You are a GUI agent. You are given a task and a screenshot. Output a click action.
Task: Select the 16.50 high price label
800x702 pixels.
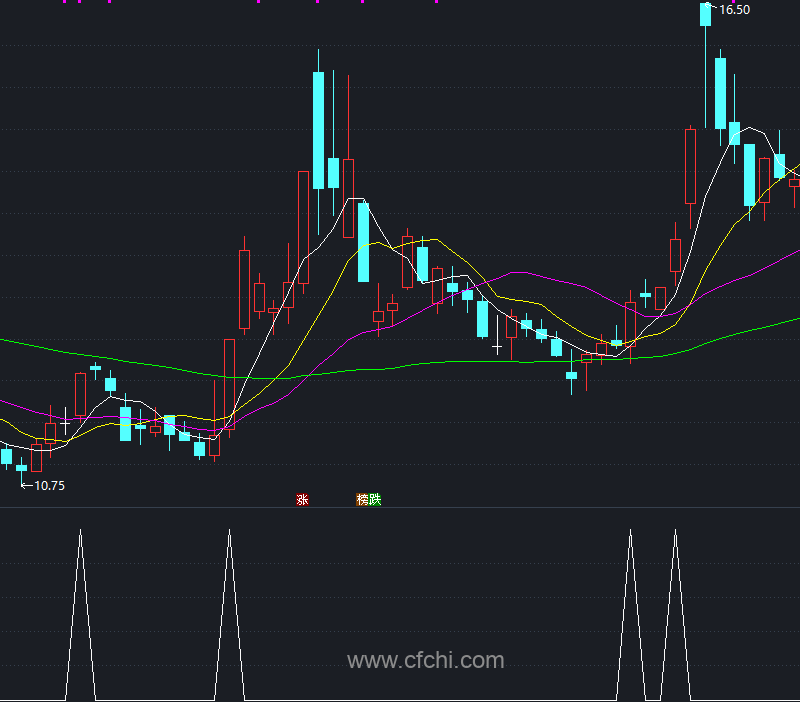click(734, 10)
